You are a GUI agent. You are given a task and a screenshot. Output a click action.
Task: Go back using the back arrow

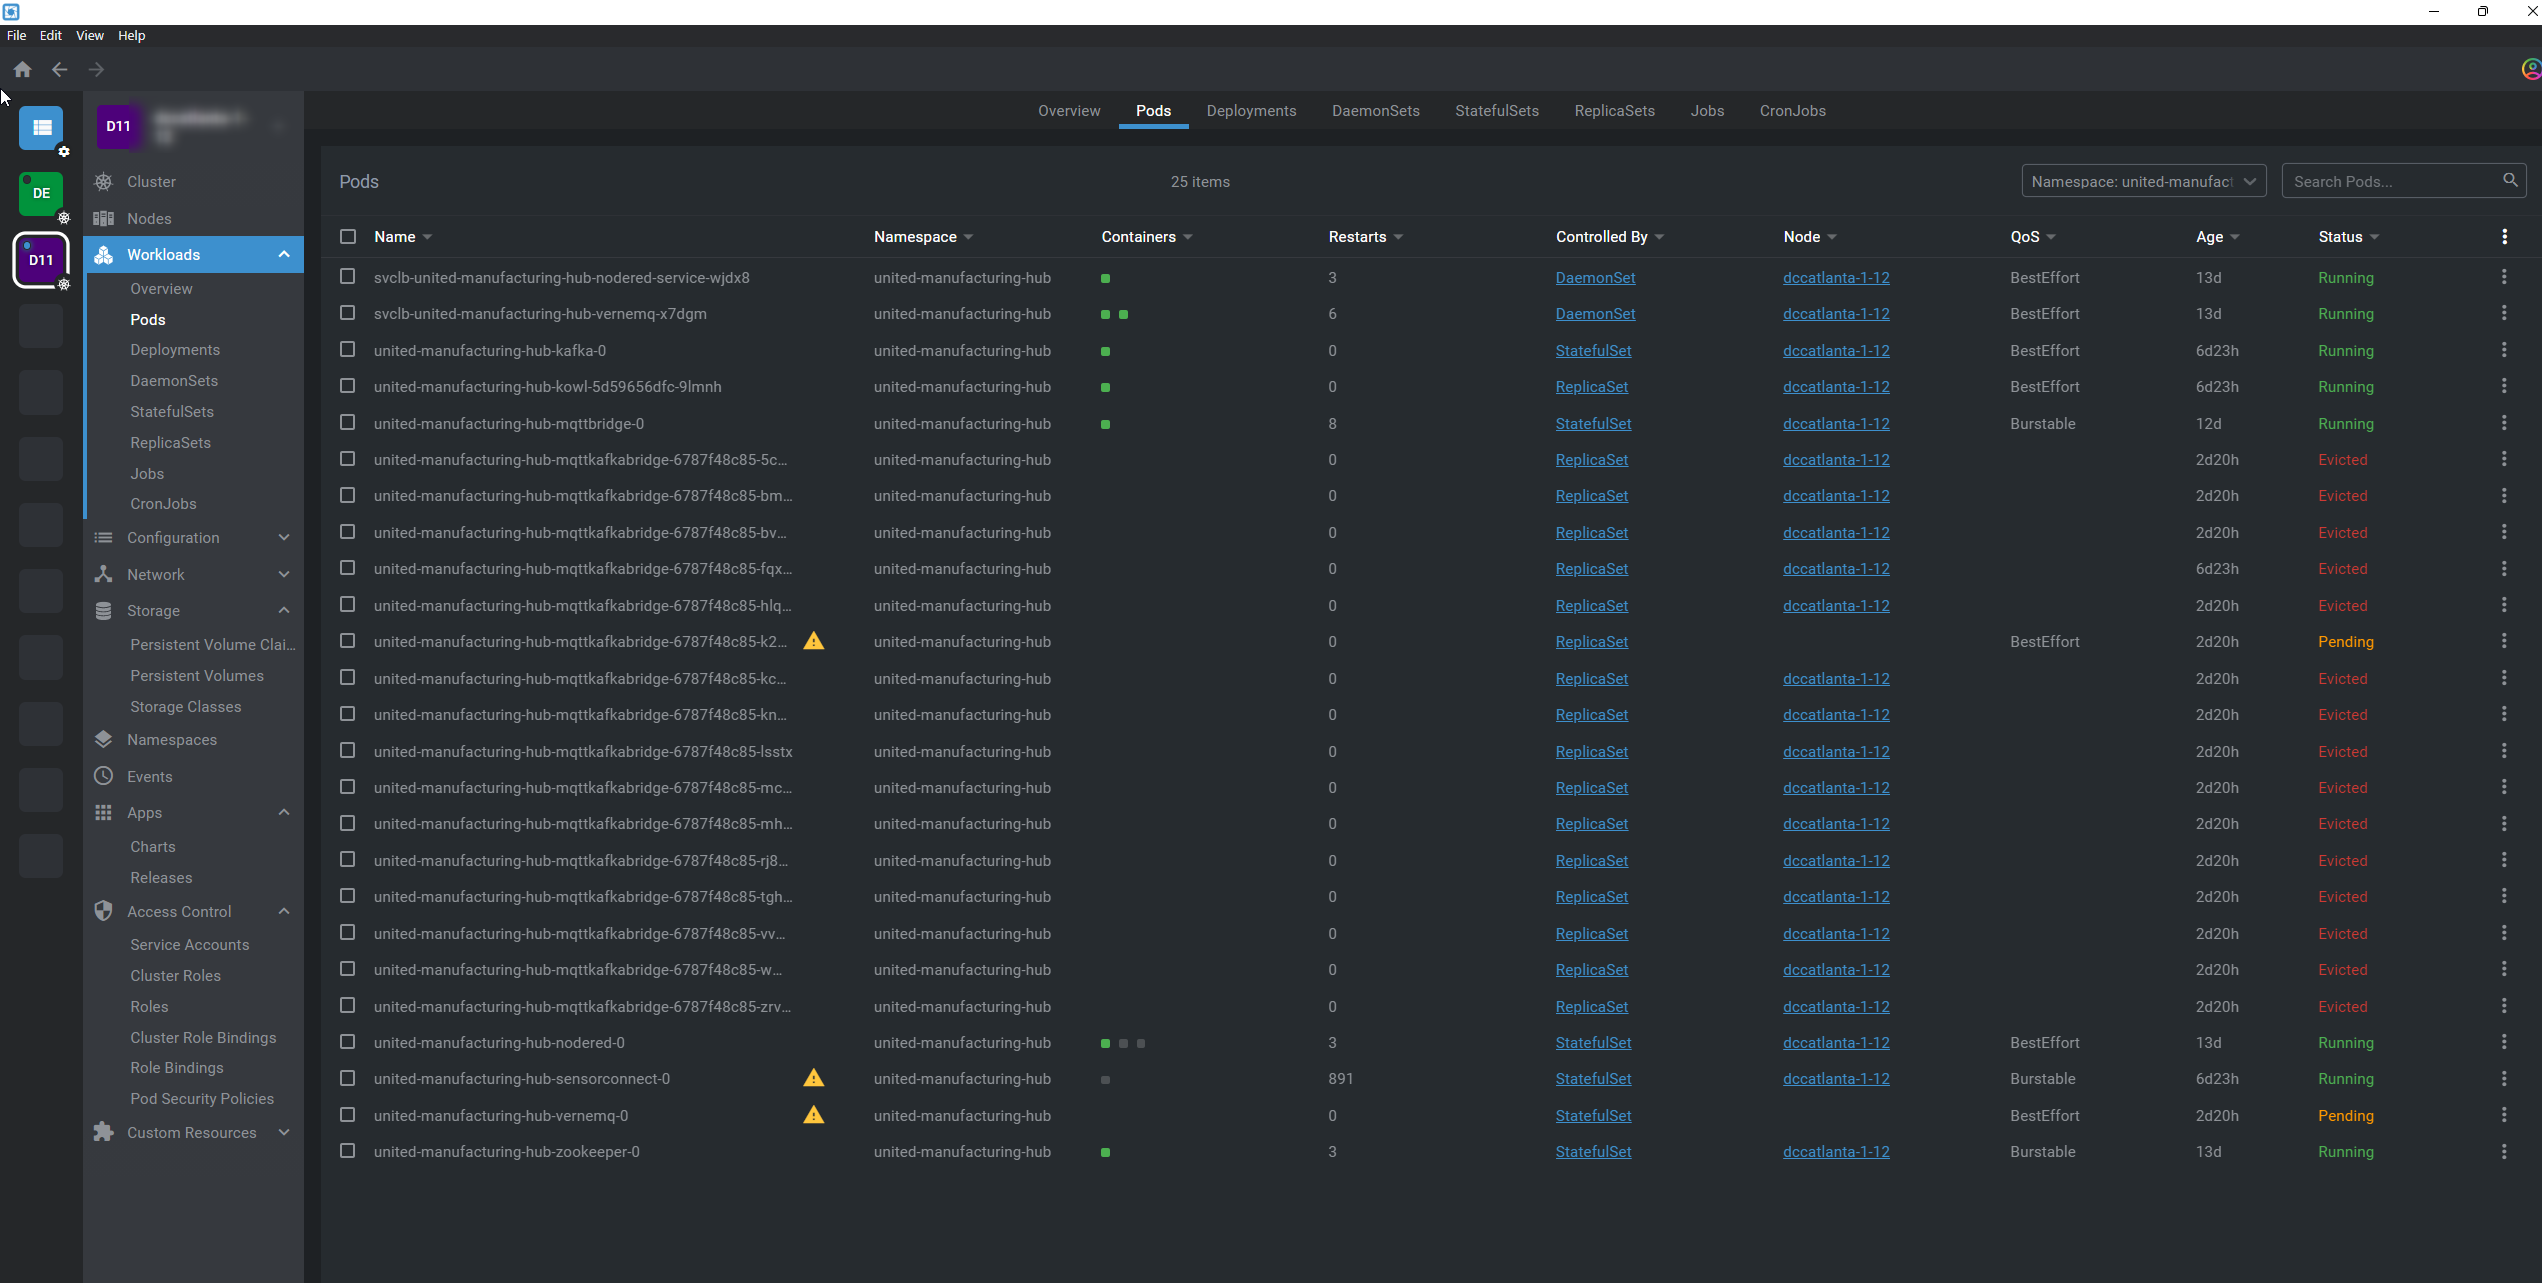coord(59,69)
